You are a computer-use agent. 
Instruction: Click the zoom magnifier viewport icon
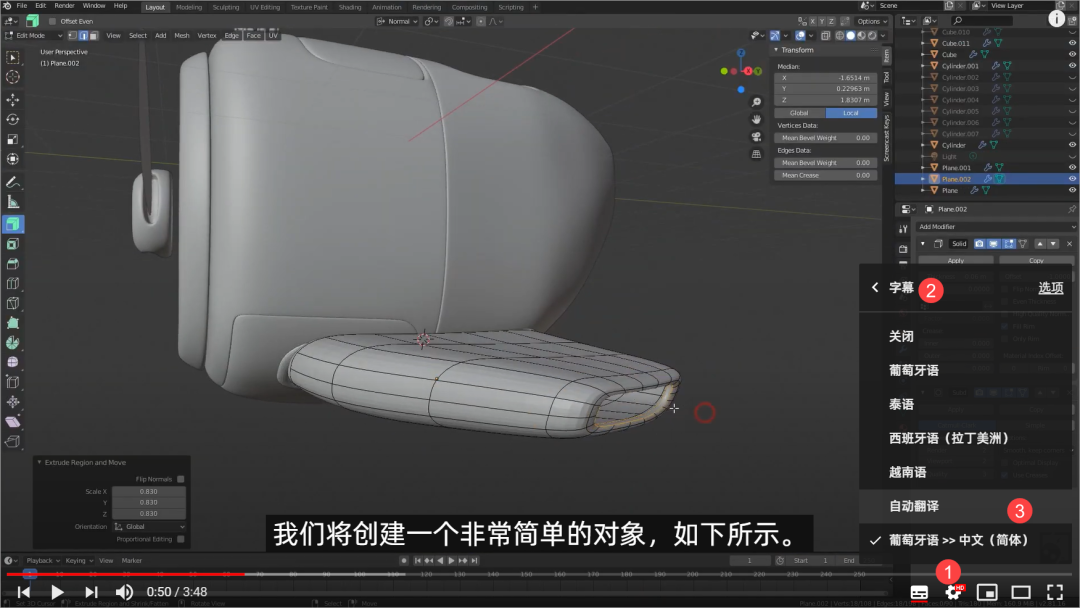coord(756,102)
